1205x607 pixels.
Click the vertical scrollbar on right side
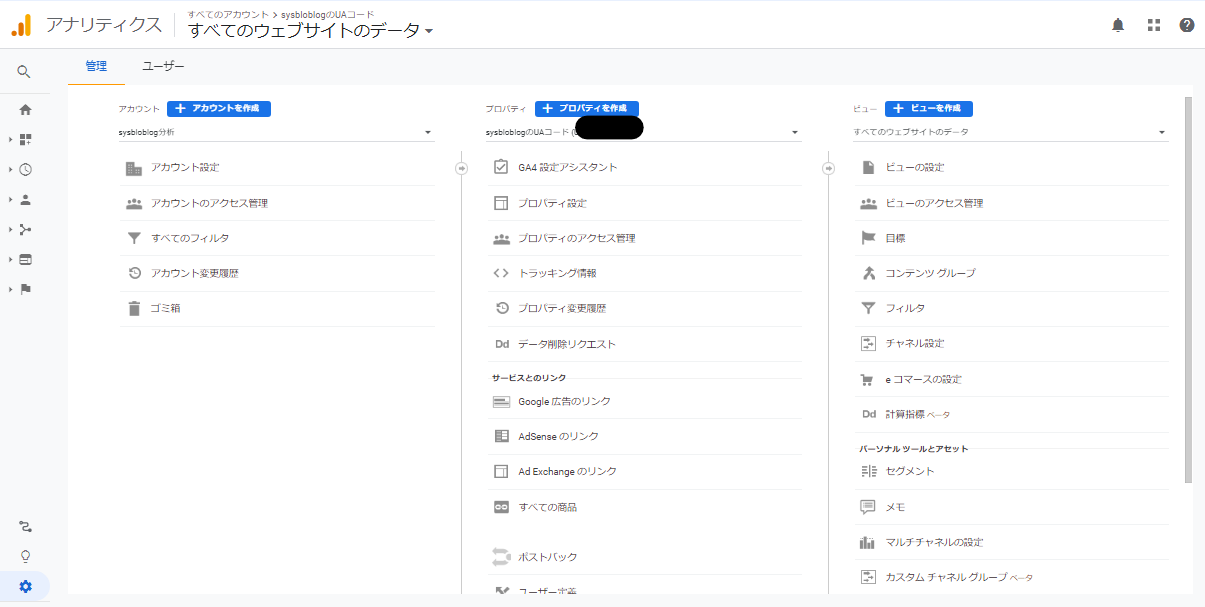[x=1188, y=290]
